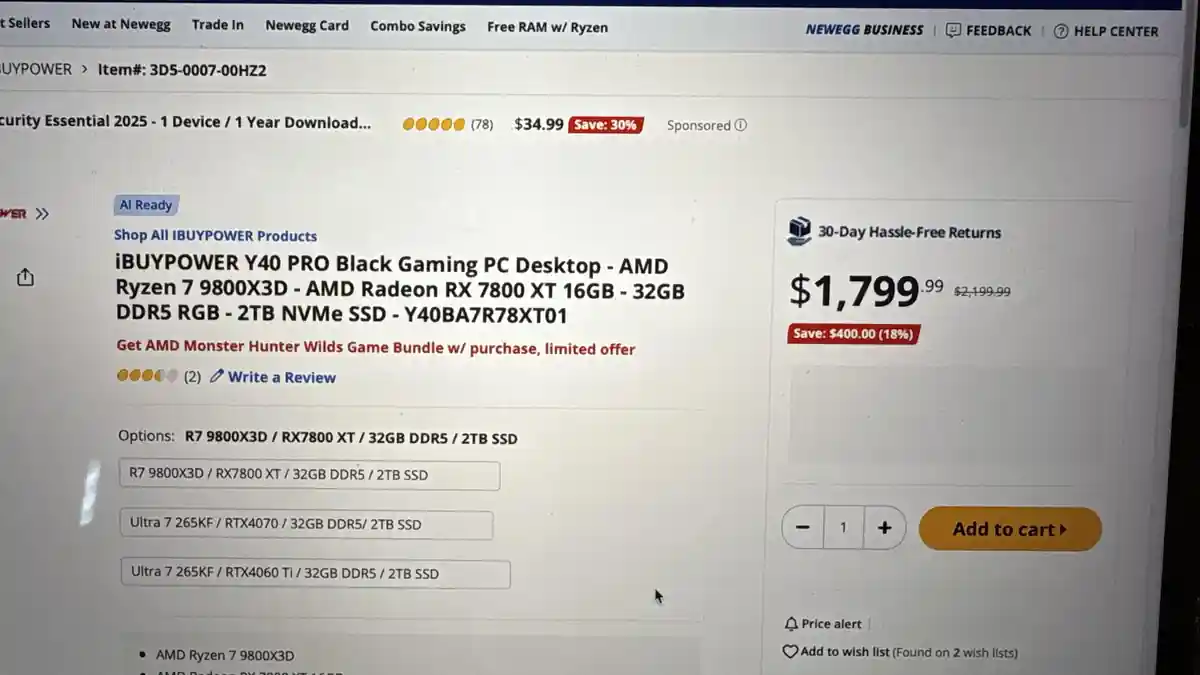Screen dimensions: 1200x675
Task: Click the pencil Write a Review icon
Action: tap(217, 377)
